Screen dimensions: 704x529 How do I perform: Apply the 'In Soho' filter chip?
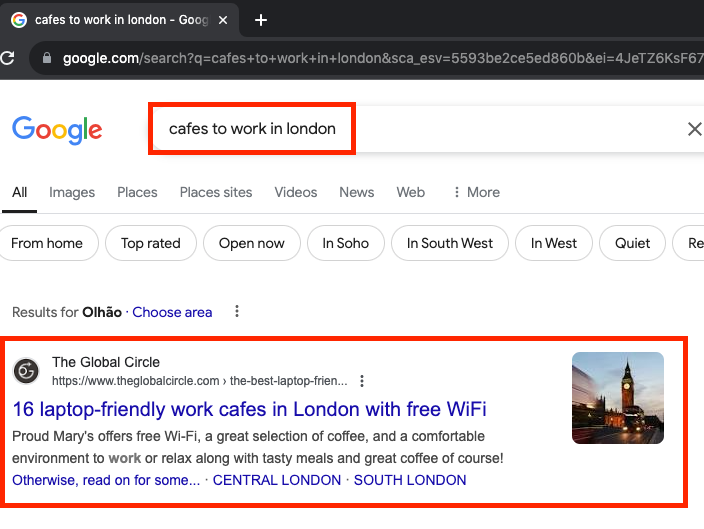tap(346, 243)
